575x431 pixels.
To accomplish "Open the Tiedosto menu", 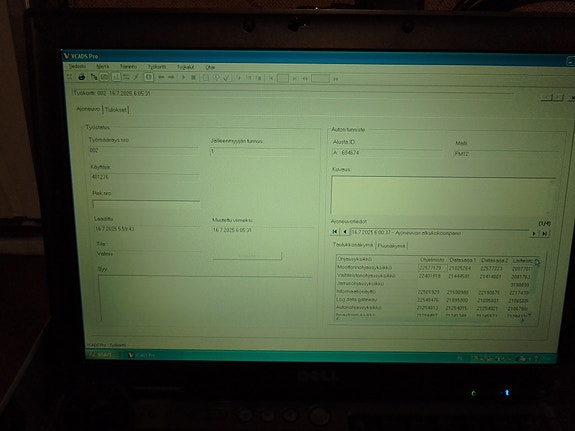I will pyautogui.click(x=77, y=66).
